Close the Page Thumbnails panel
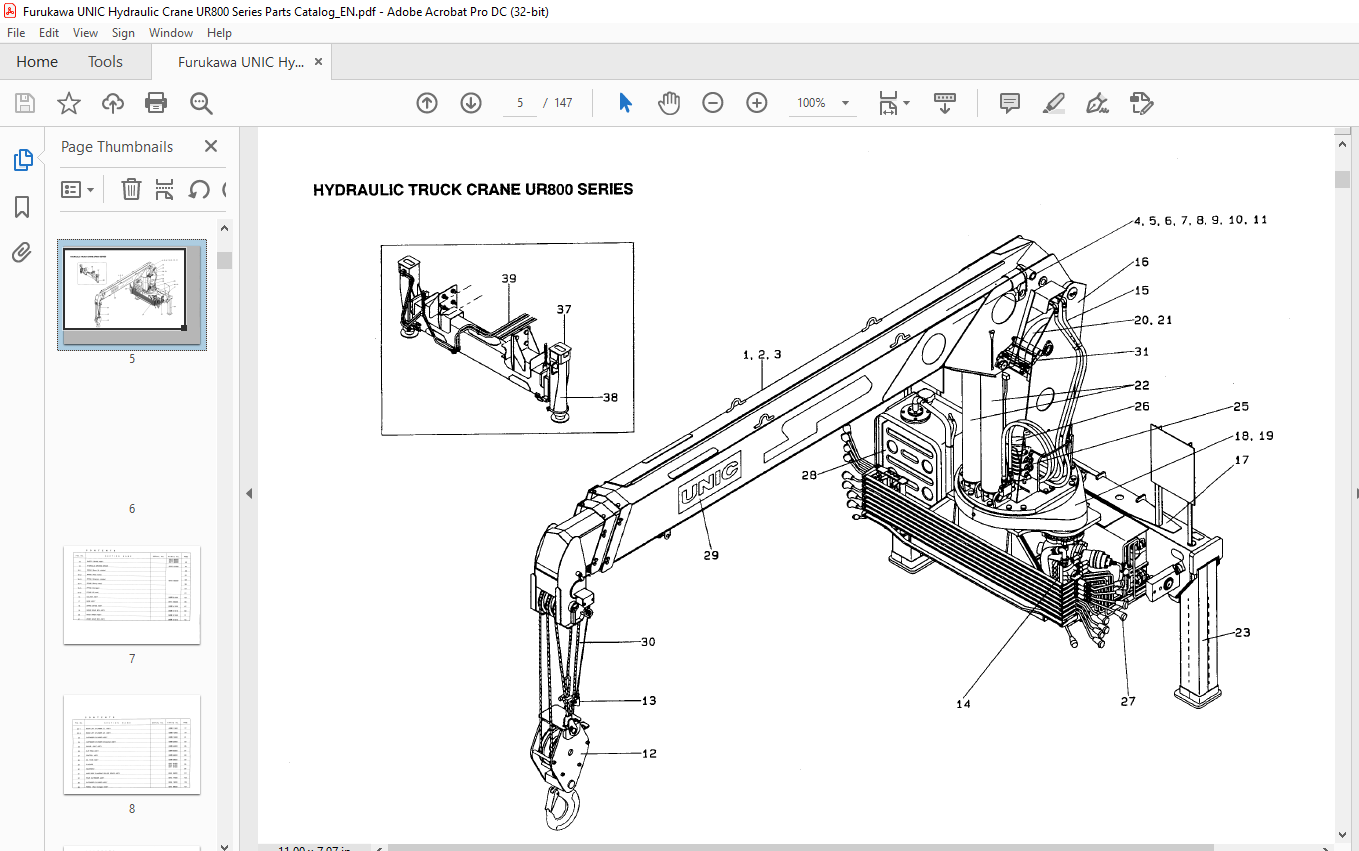1359x851 pixels. [x=211, y=146]
